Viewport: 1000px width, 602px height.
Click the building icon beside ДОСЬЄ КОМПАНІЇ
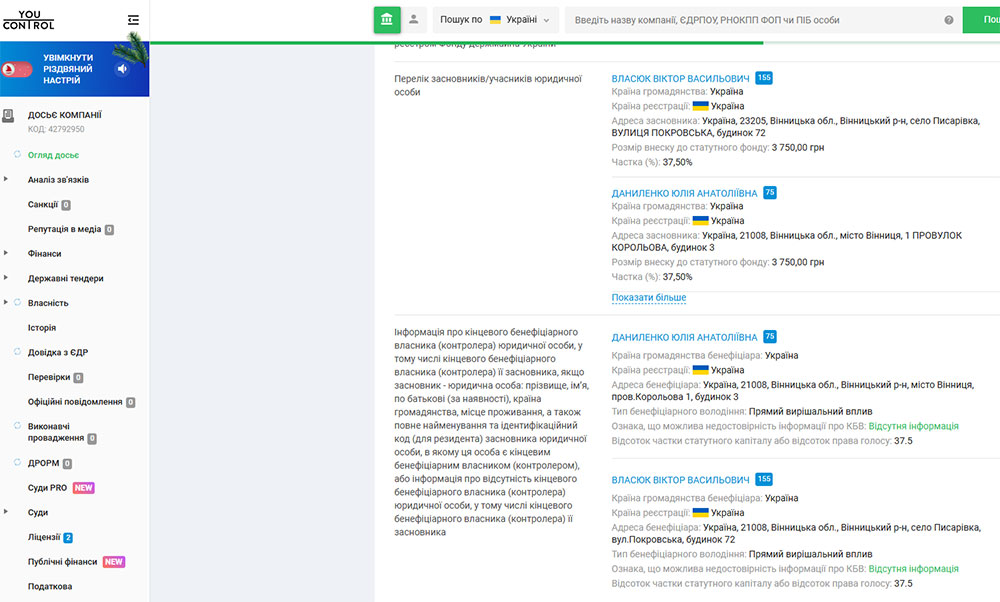pyautogui.click(x=11, y=114)
